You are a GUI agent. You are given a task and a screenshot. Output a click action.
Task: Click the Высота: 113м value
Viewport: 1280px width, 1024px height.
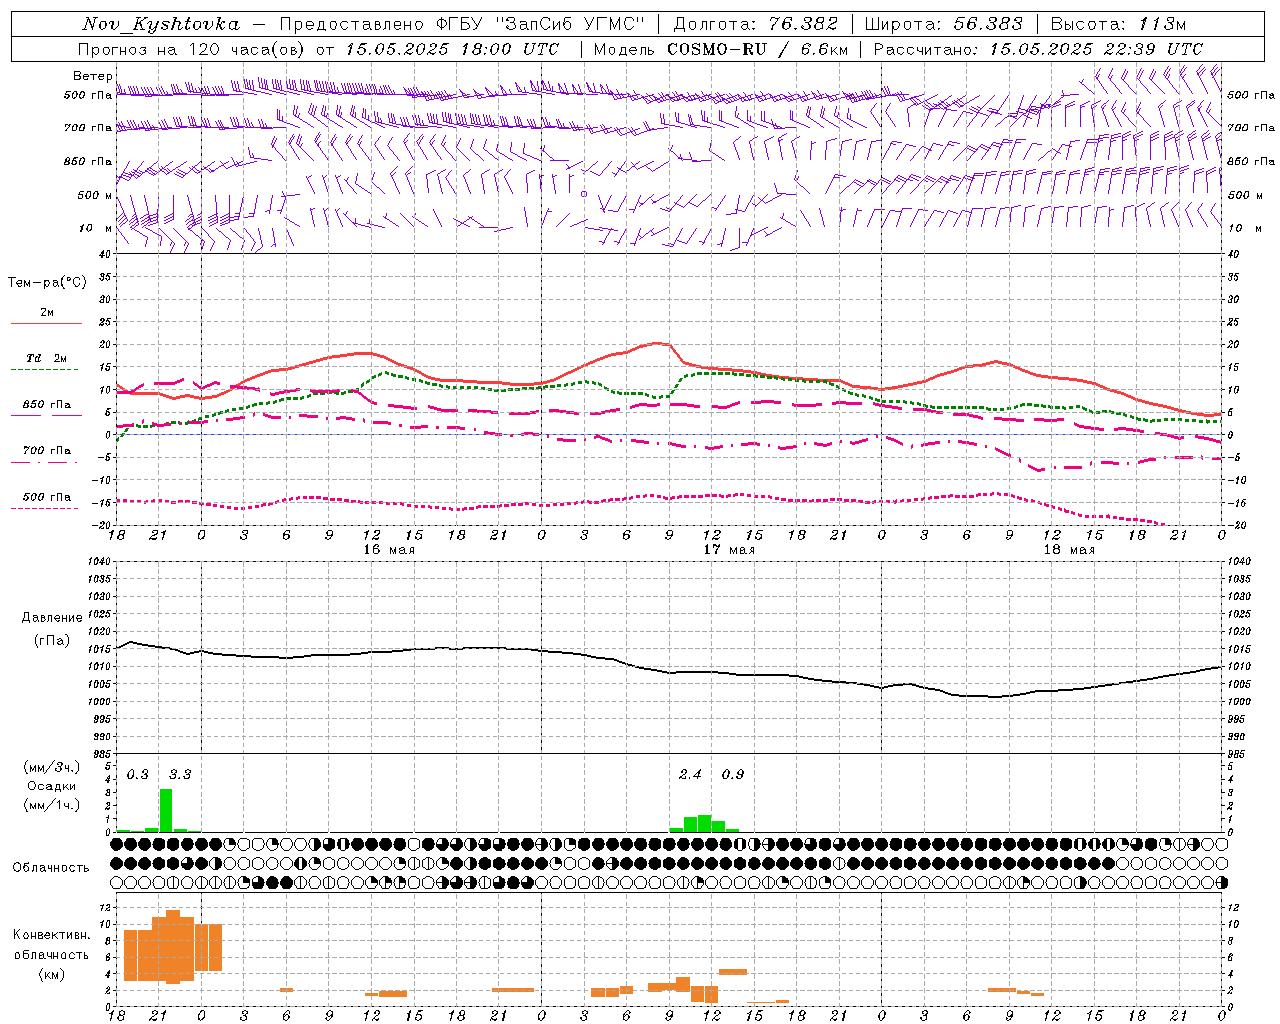1118,24
